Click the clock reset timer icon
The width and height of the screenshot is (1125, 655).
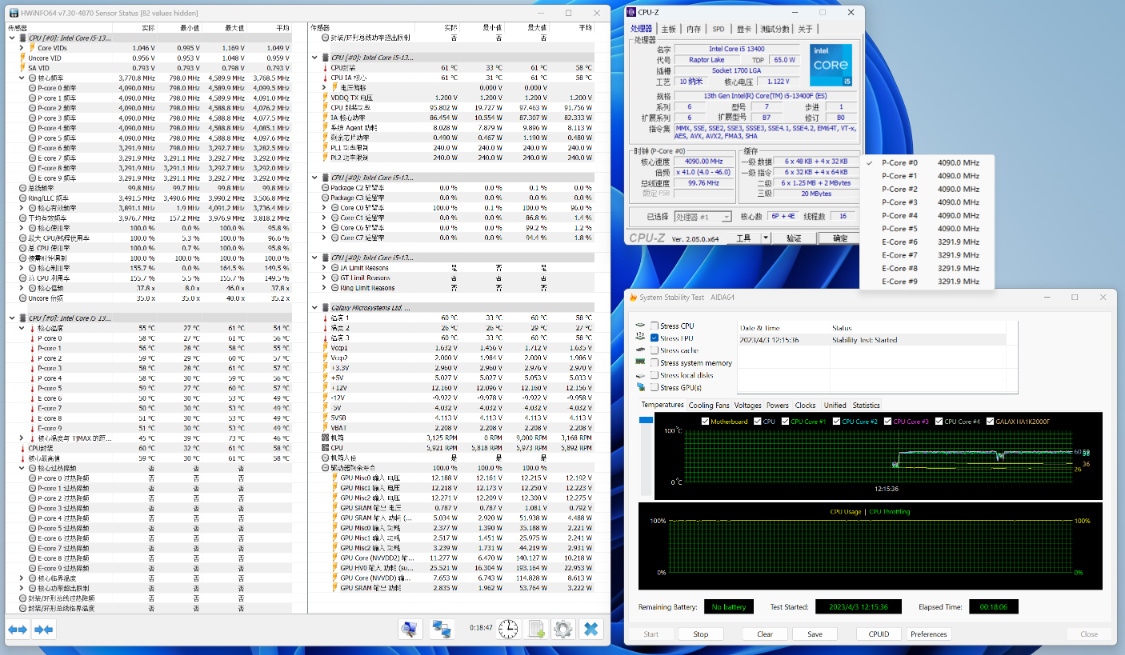pyautogui.click(x=508, y=629)
